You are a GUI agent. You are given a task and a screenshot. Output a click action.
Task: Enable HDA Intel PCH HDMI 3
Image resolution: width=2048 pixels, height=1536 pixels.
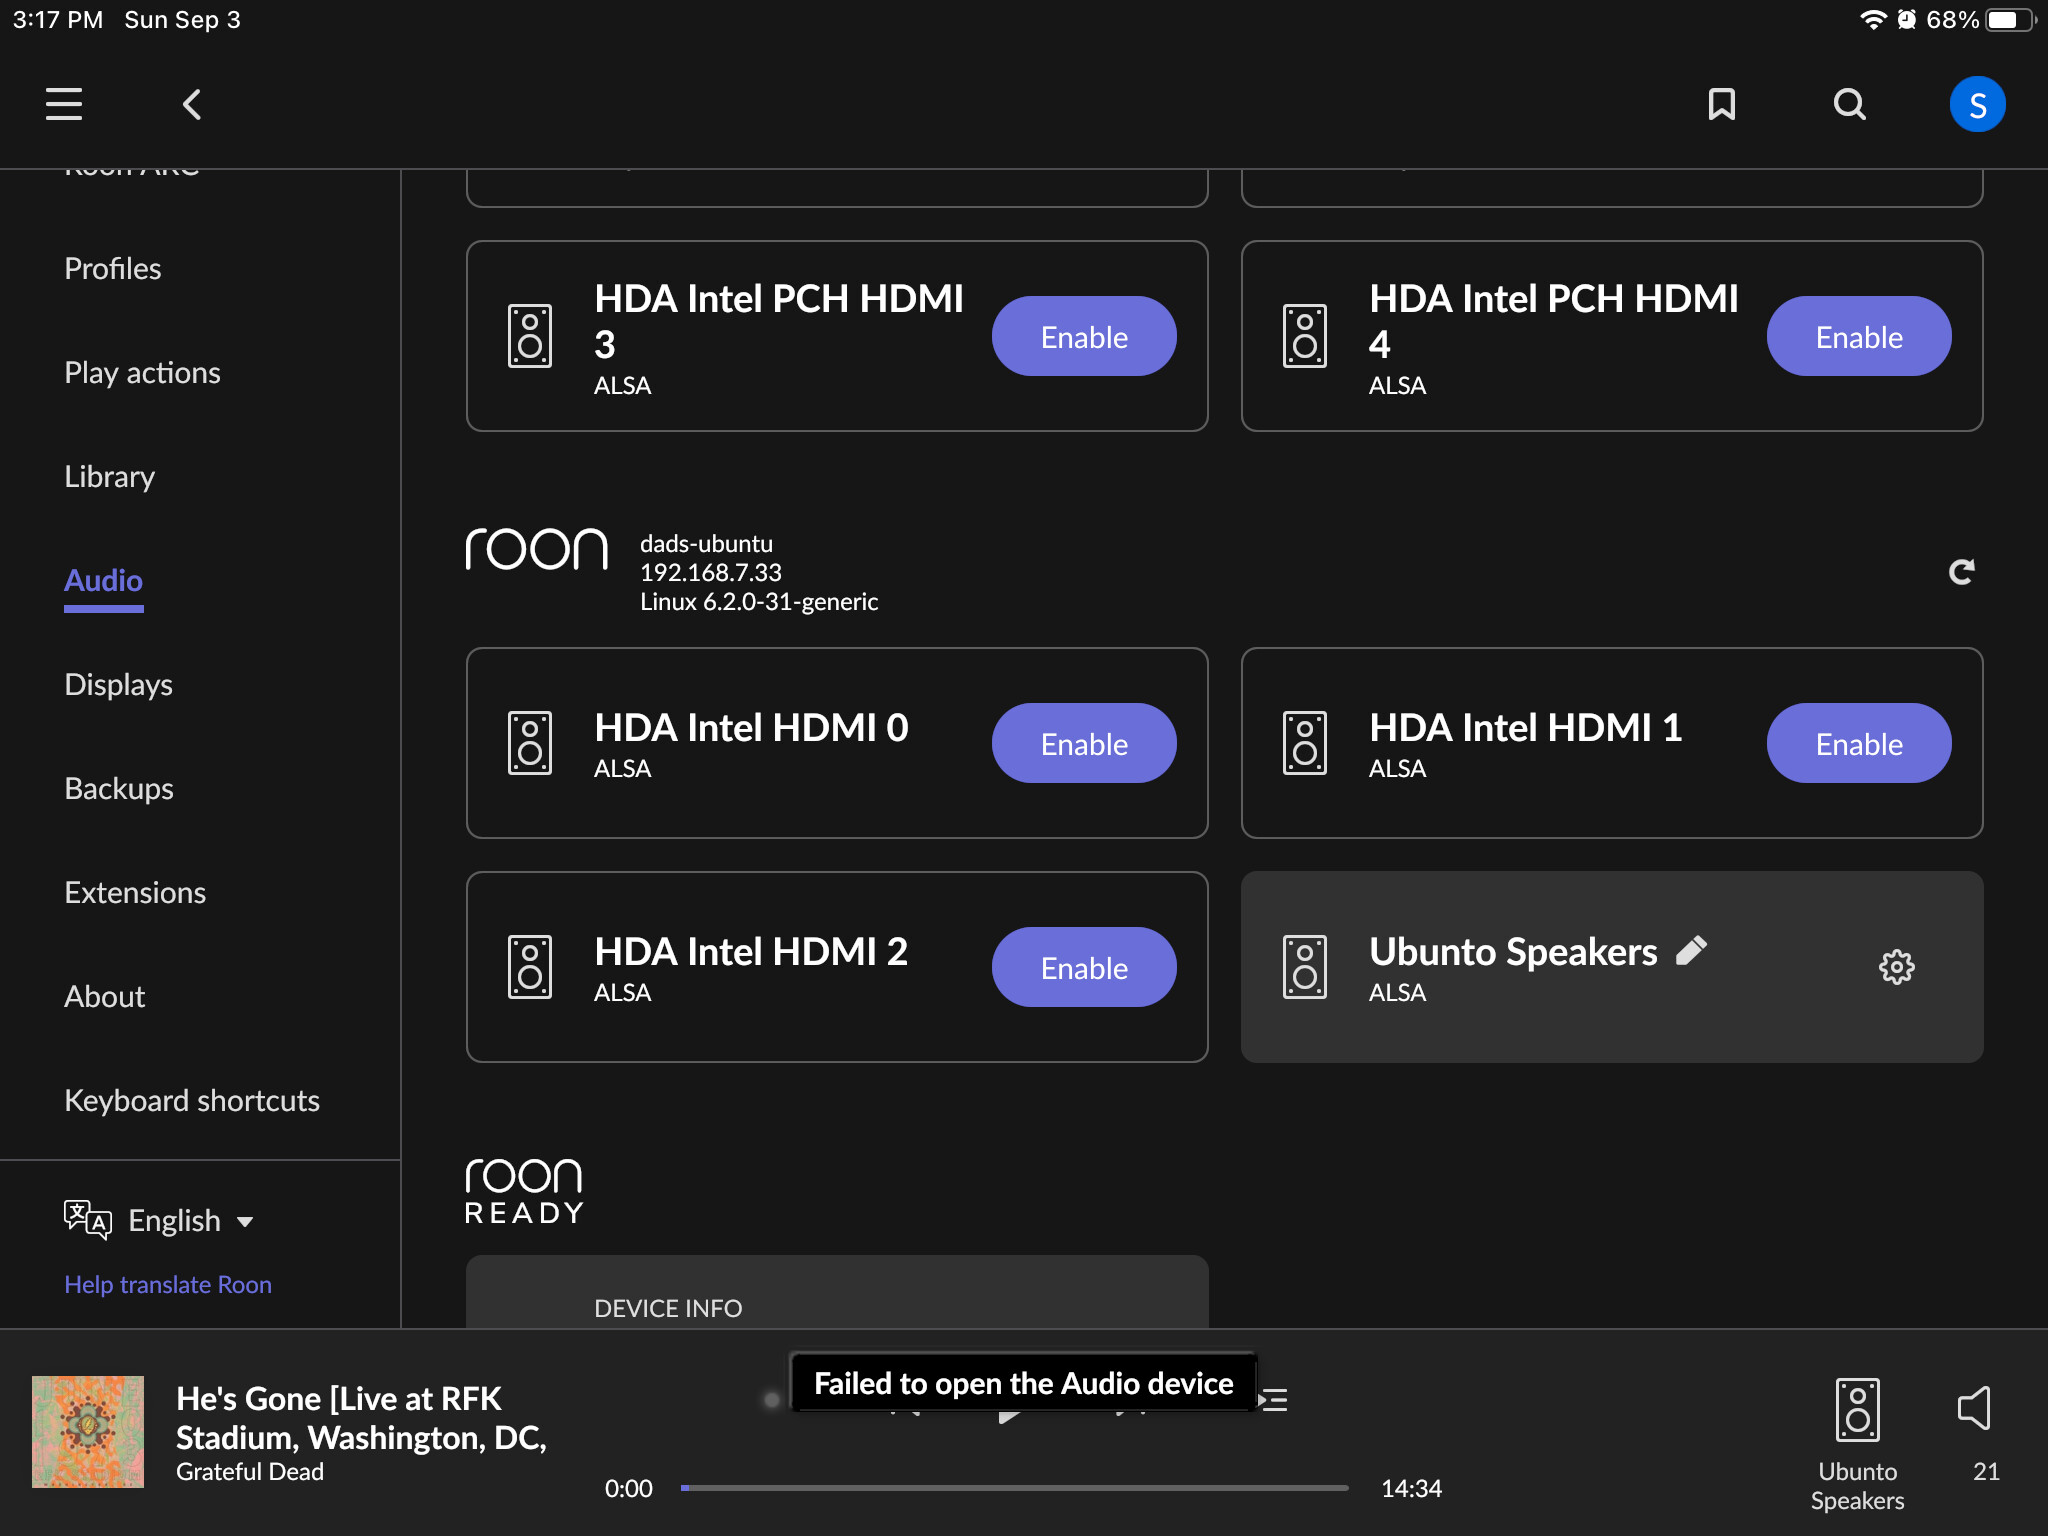[1084, 337]
